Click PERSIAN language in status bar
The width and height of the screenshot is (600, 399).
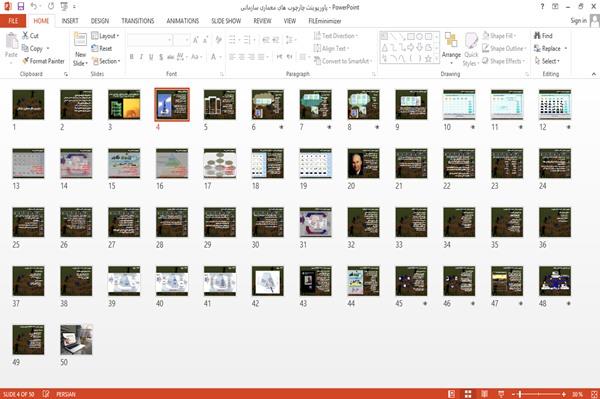pos(66,394)
